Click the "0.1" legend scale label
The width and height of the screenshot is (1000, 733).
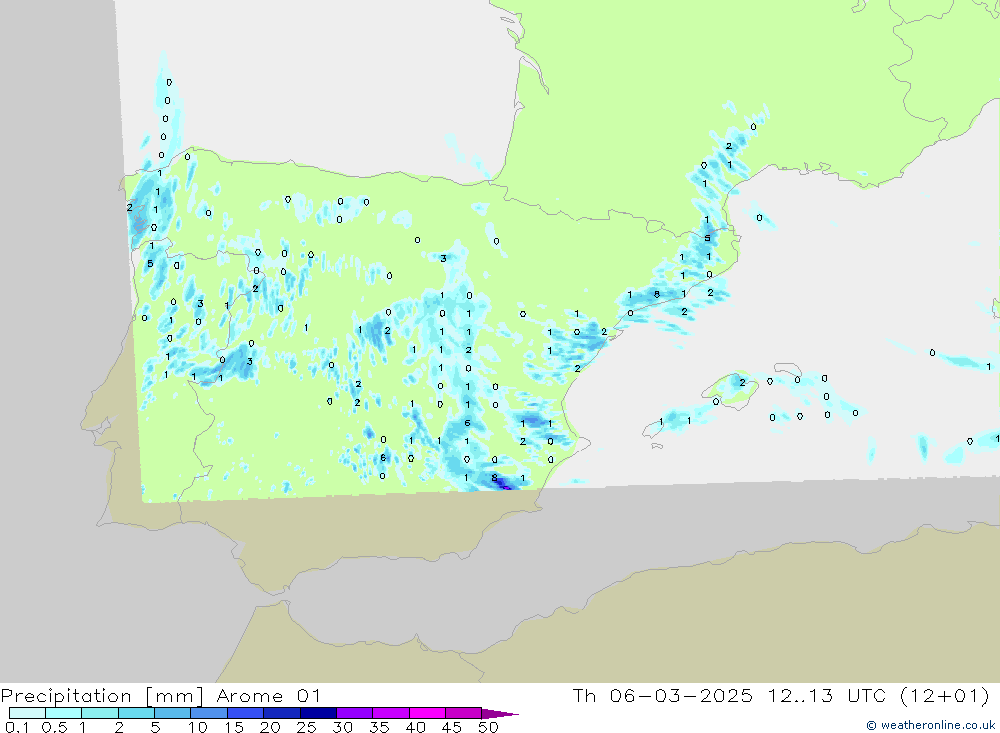17,727
